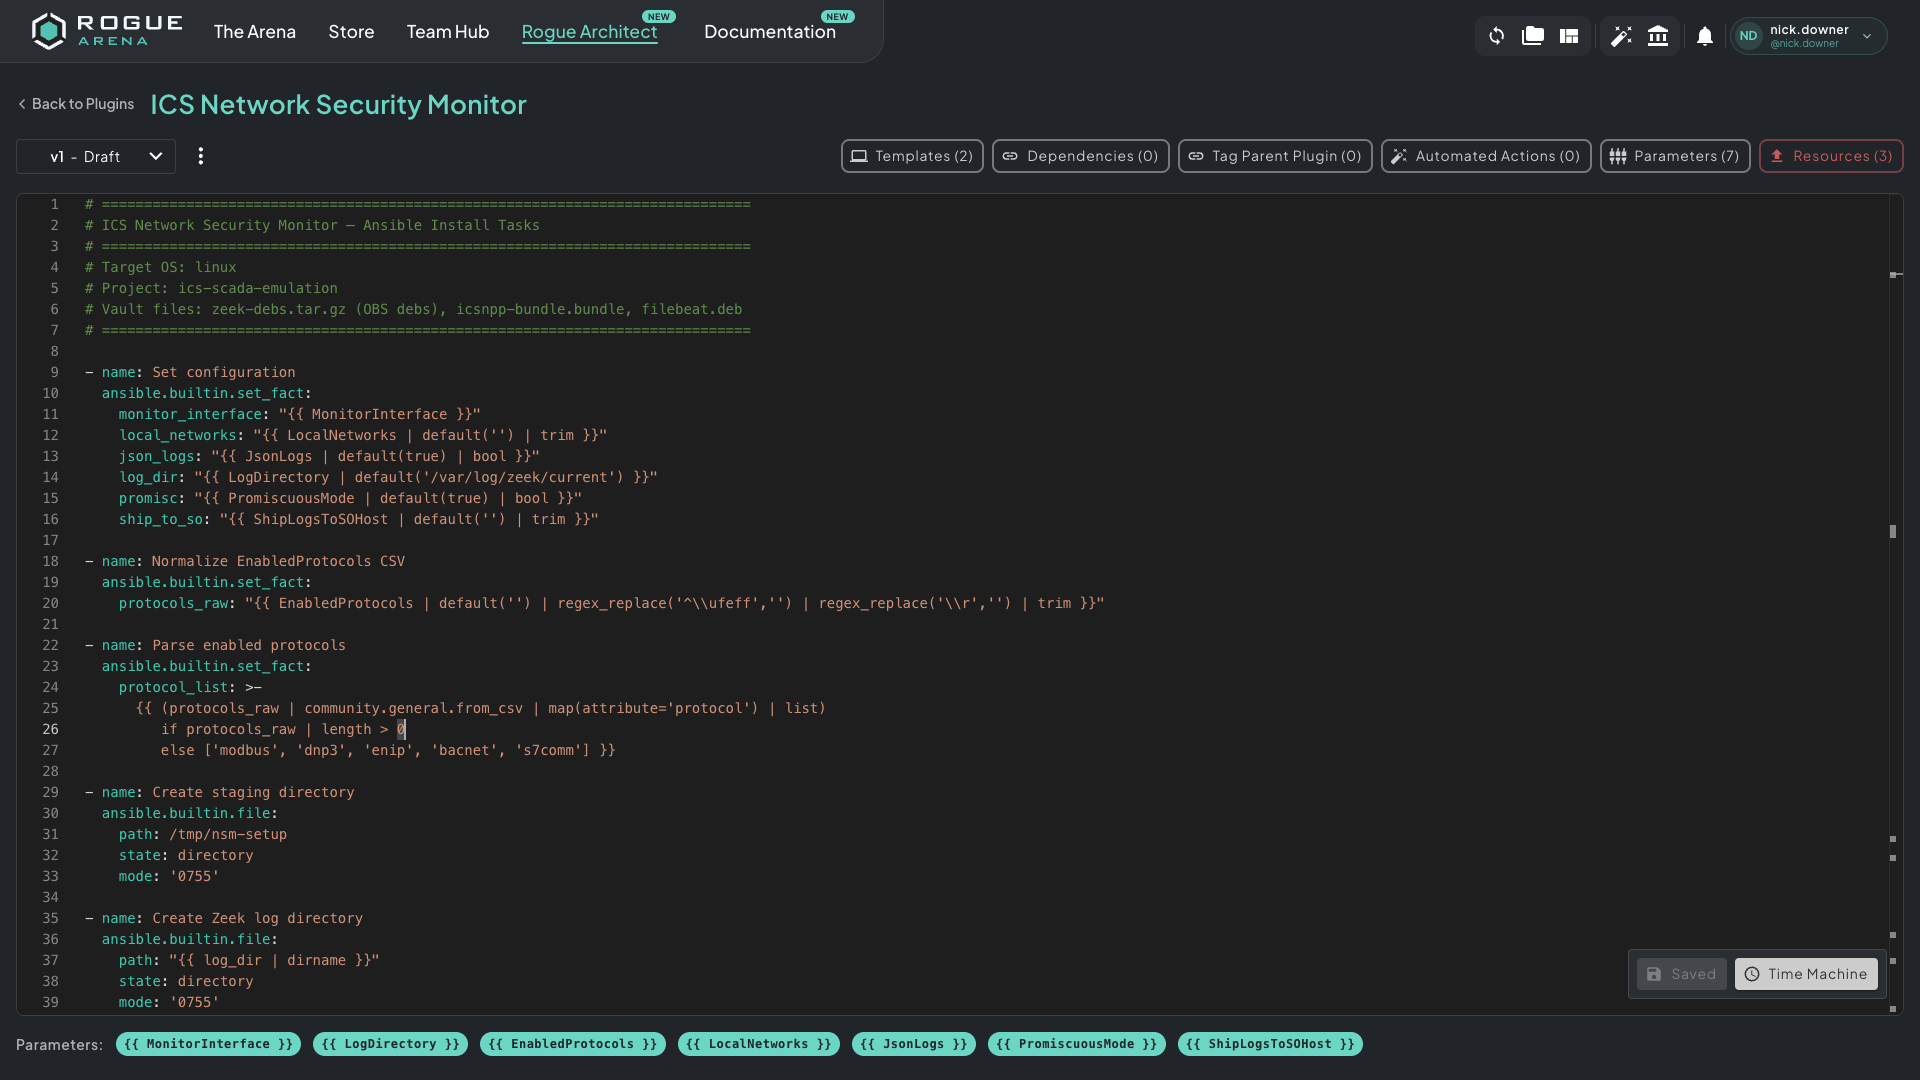Open Documentation page
Screen dimensions: 1920x1080
pyautogui.click(x=770, y=32)
